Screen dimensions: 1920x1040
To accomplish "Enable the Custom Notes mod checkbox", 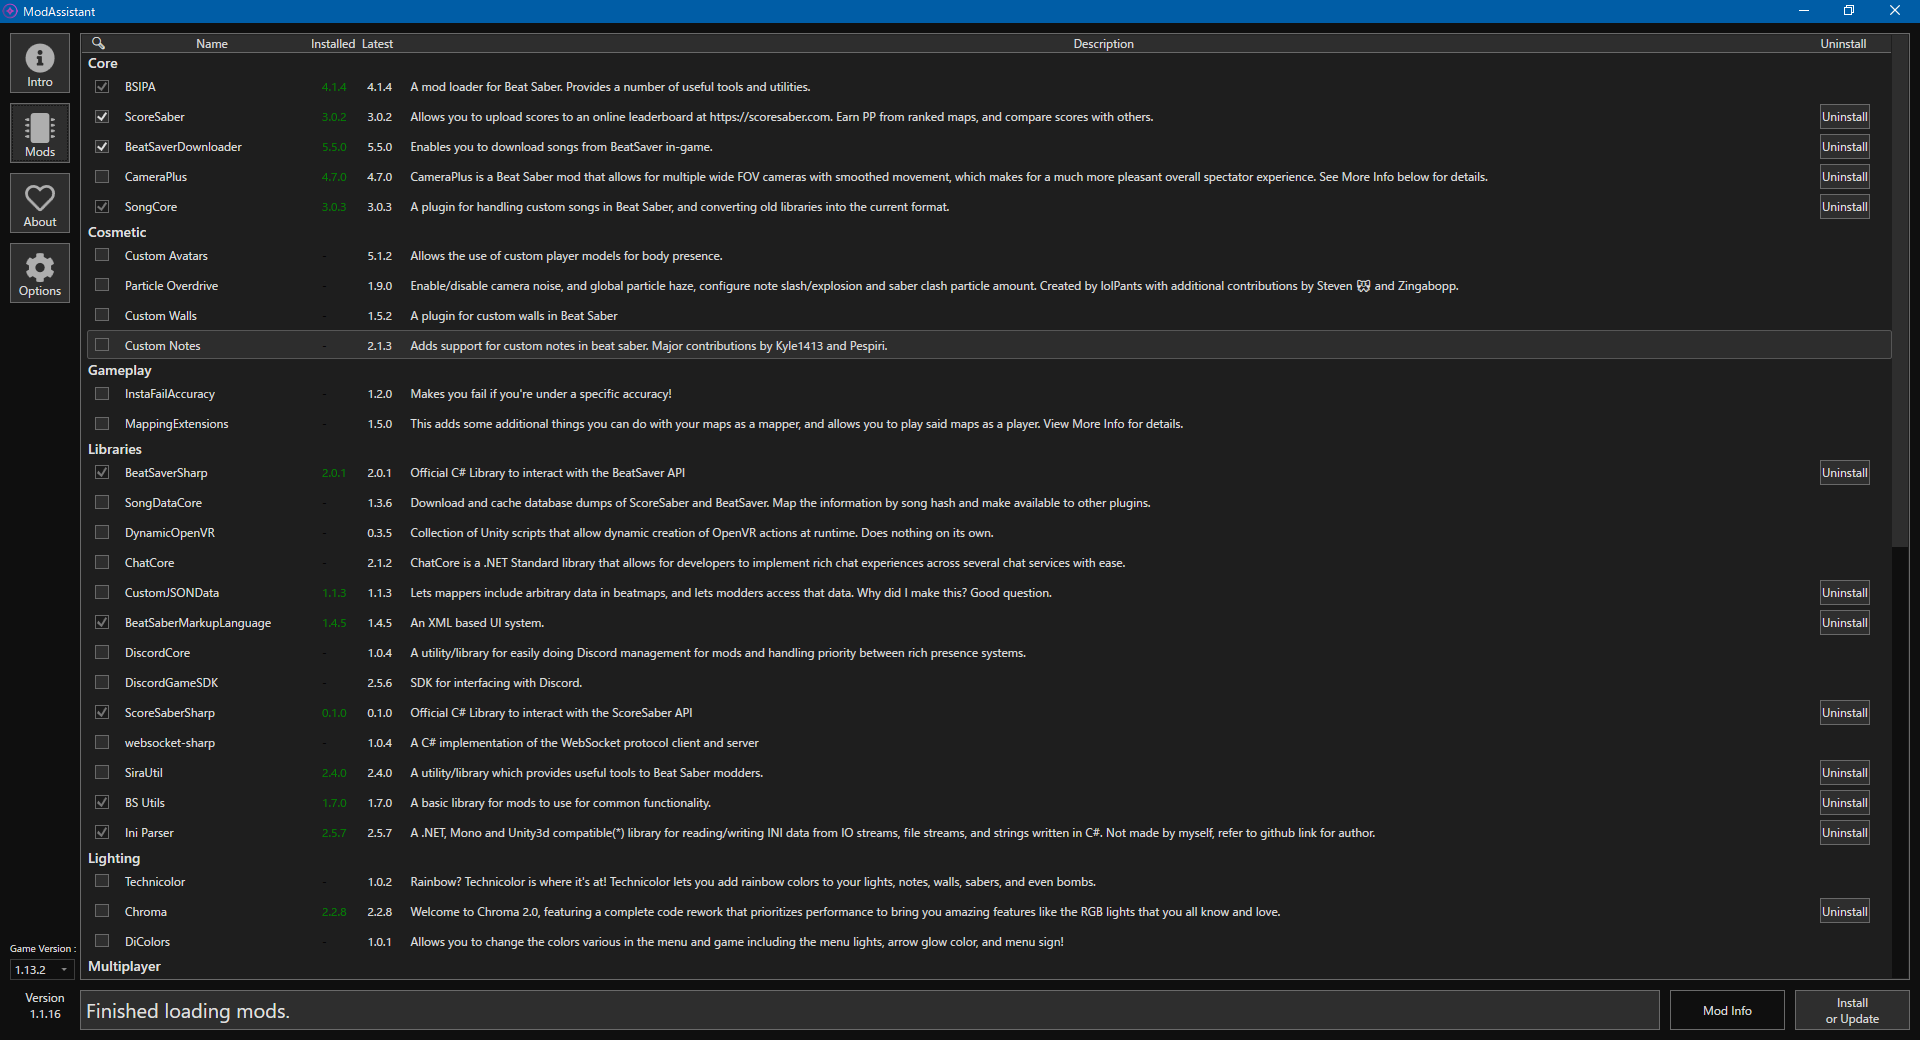I will pyautogui.click(x=102, y=345).
